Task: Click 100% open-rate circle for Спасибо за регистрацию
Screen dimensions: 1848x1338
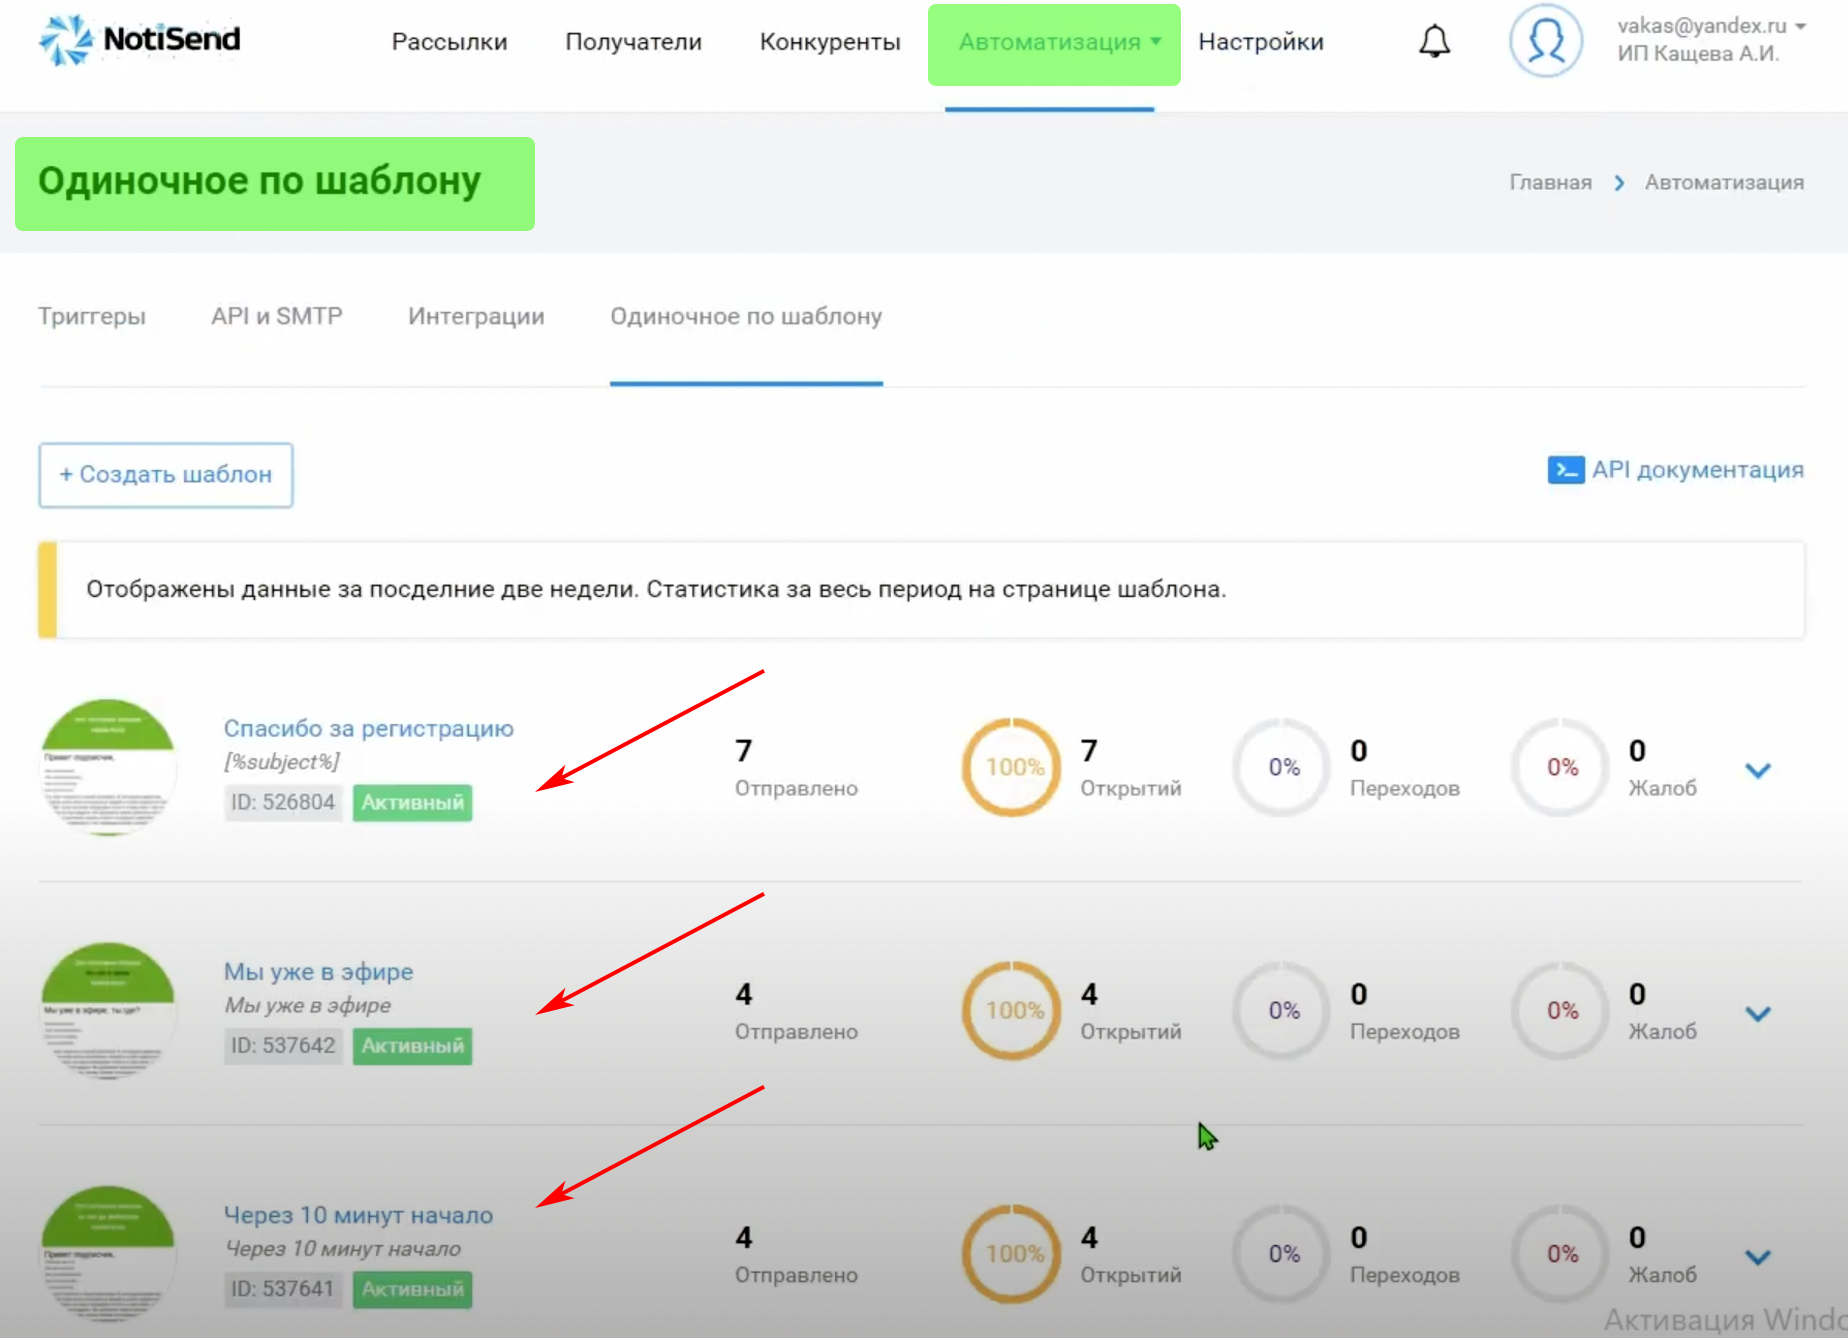Action: 1012,767
